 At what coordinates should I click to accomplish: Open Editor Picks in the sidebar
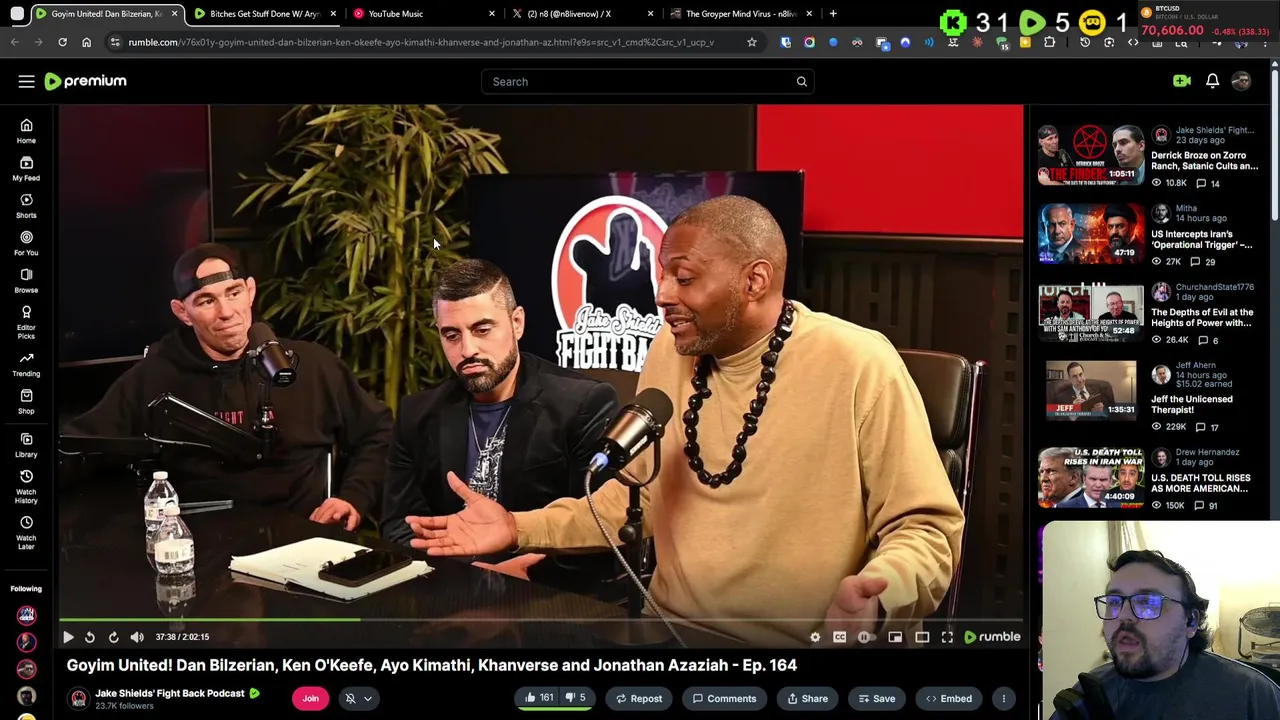coord(26,322)
